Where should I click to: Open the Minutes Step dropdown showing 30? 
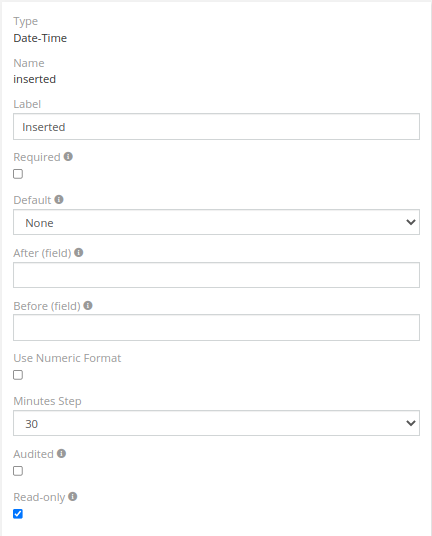(216, 423)
